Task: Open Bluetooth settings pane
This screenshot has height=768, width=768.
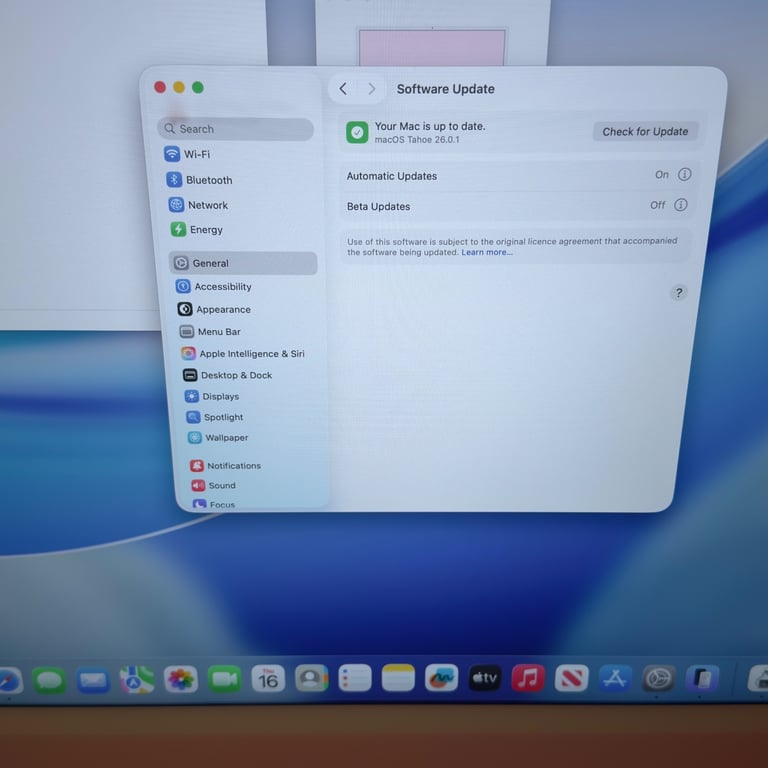Action: point(199,180)
